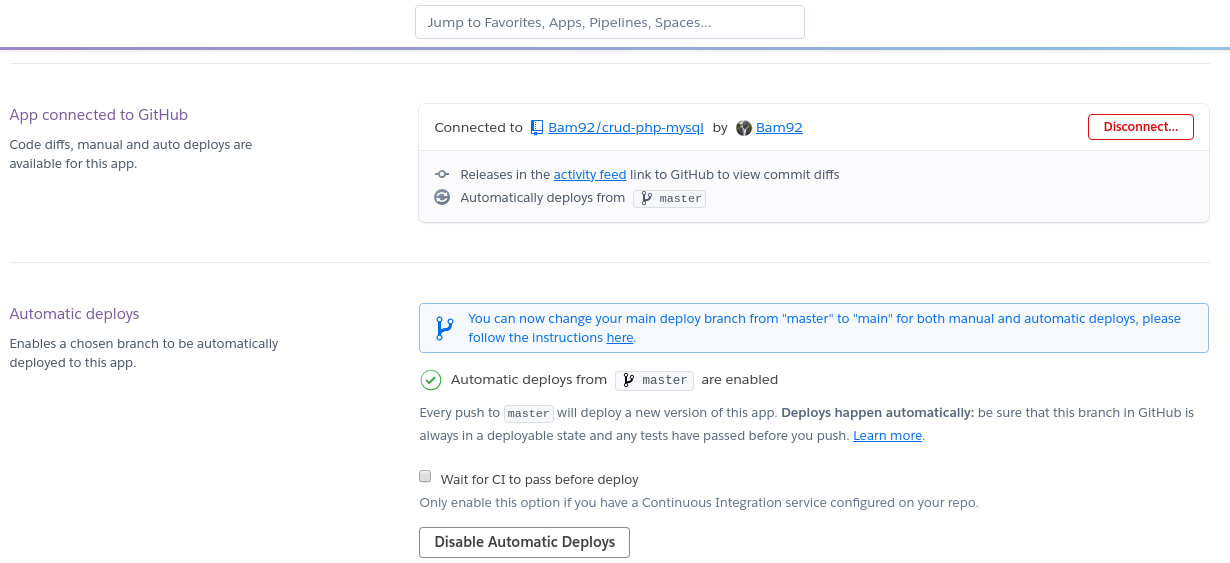Image resolution: width=1230 pixels, height=563 pixels.
Task: Click 'Only enable this option' helper text
Action: pyautogui.click(x=699, y=503)
